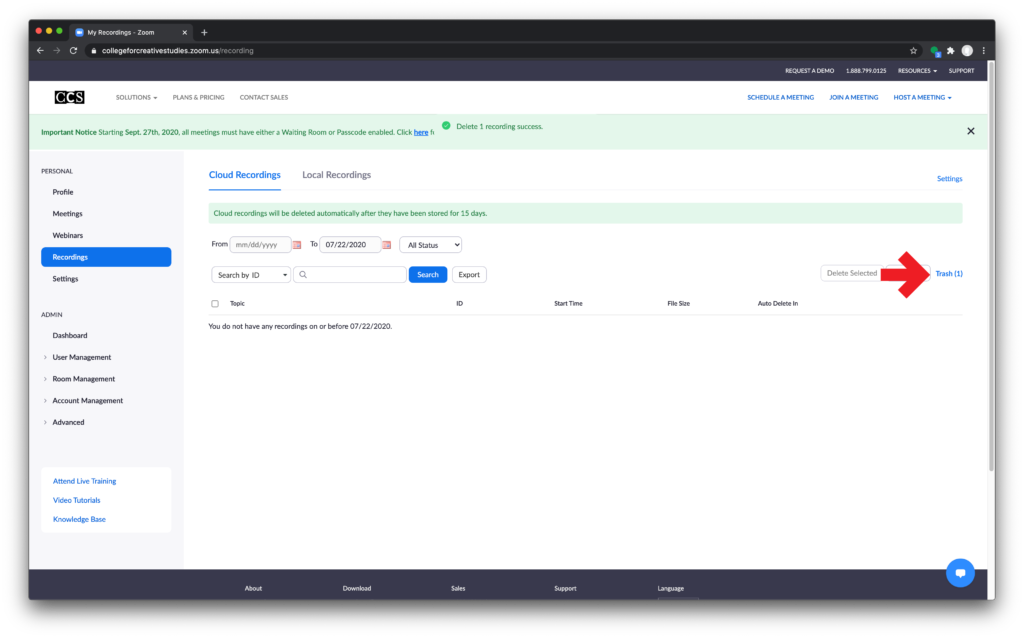Click the CCS logo
Screen dimensions: 1024x638
pyautogui.click(x=69, y=97)
